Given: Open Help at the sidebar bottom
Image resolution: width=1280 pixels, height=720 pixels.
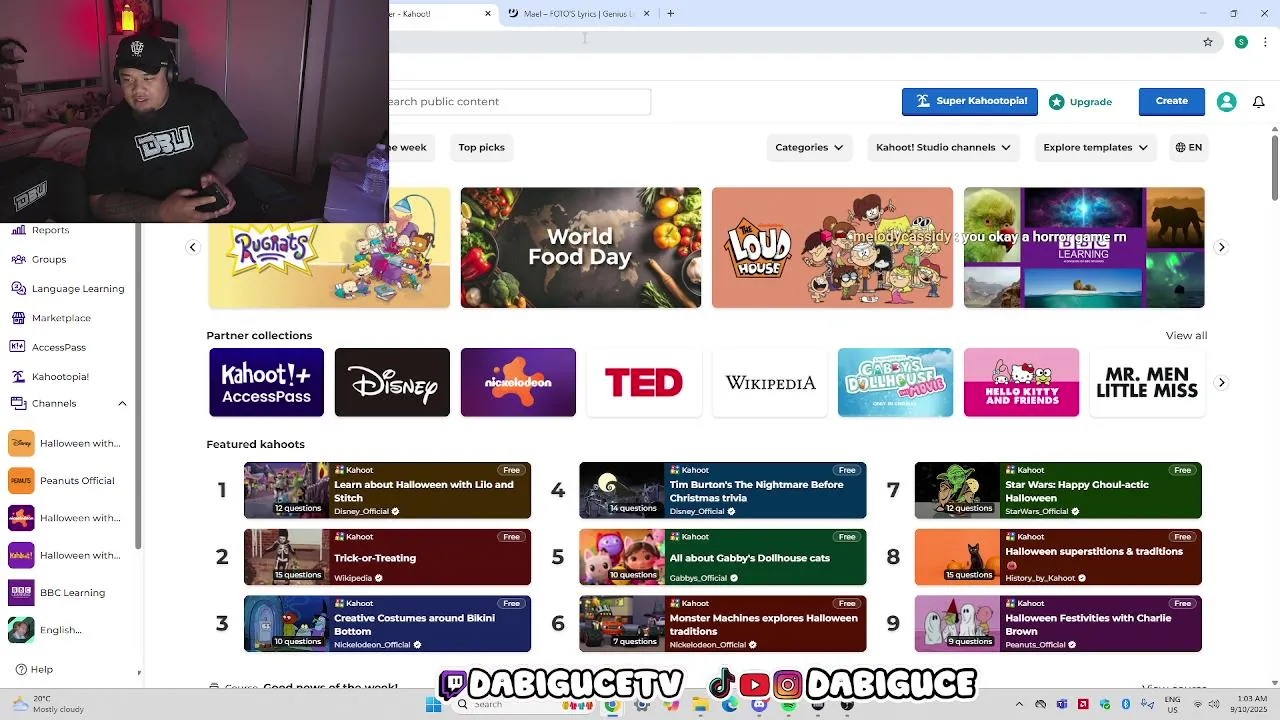Looking at the screenshot, I should click(34, 669).
